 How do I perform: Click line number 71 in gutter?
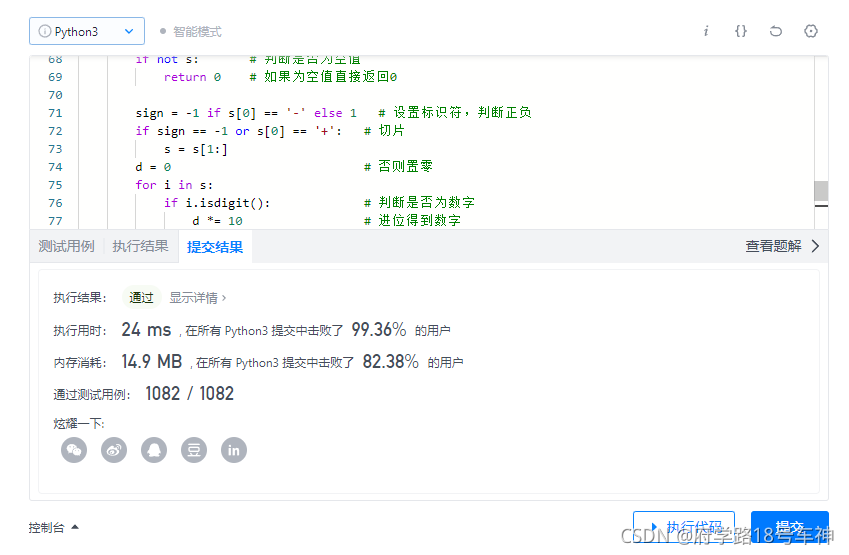tap(55, 113)
